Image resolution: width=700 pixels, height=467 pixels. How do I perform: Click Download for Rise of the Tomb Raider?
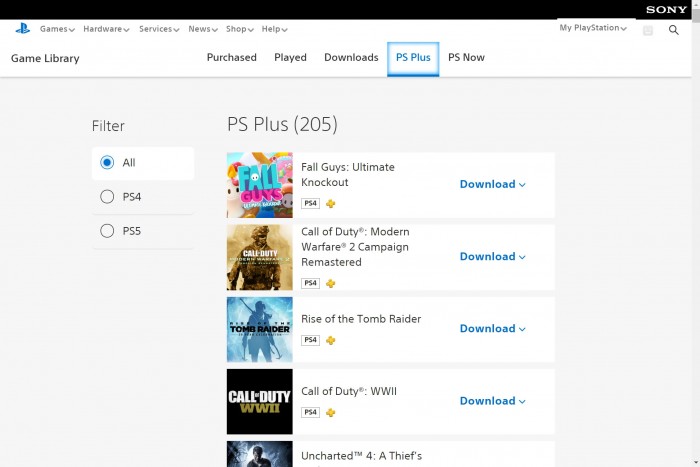coord(492,328)
